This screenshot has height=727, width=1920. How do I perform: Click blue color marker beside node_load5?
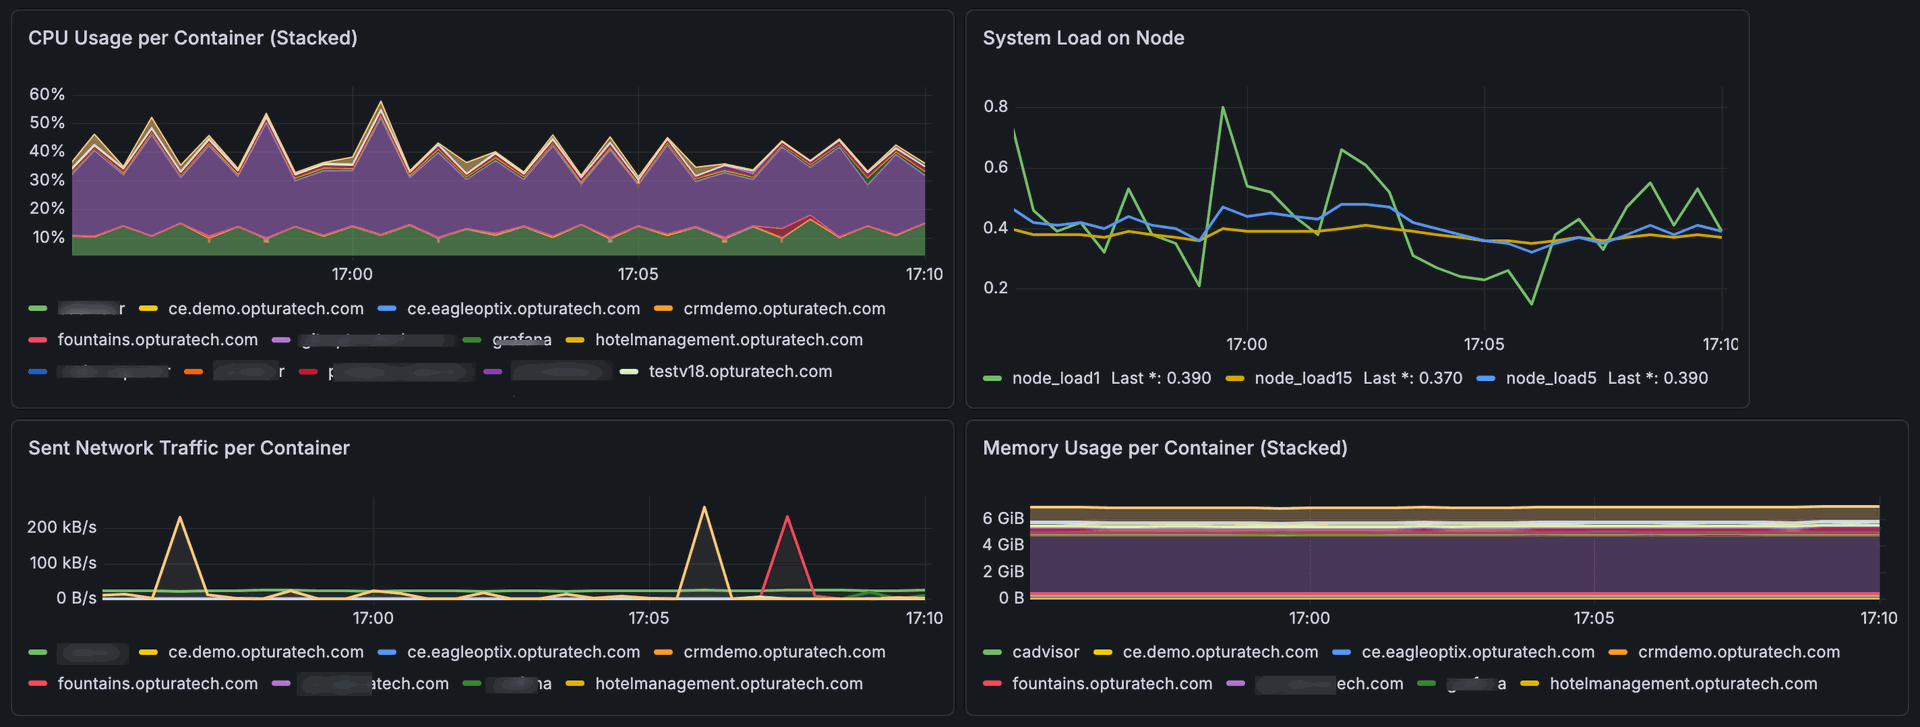[1486, 378]
